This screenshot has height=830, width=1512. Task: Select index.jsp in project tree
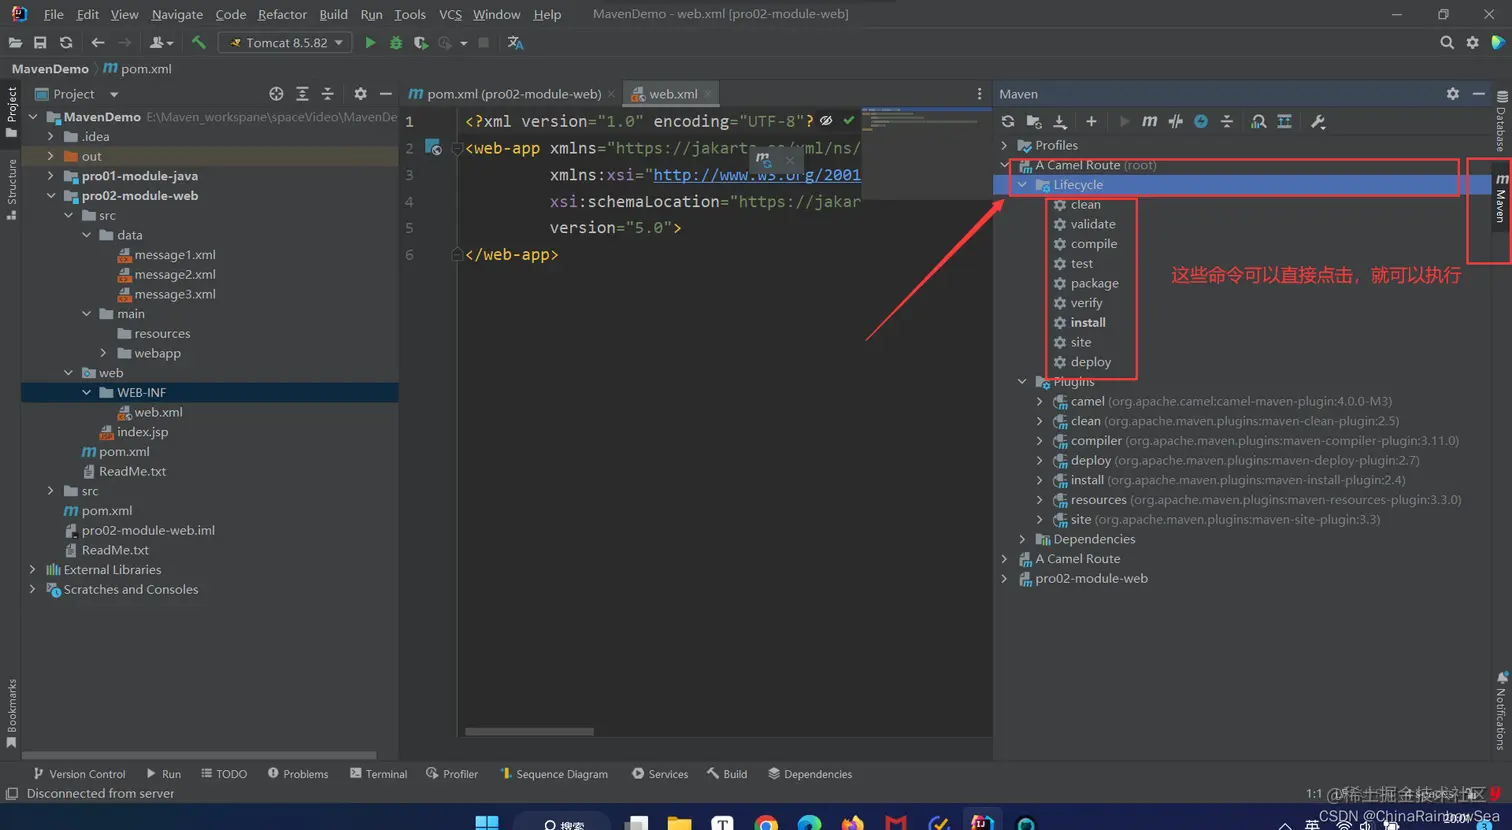[x=142, y=432]
